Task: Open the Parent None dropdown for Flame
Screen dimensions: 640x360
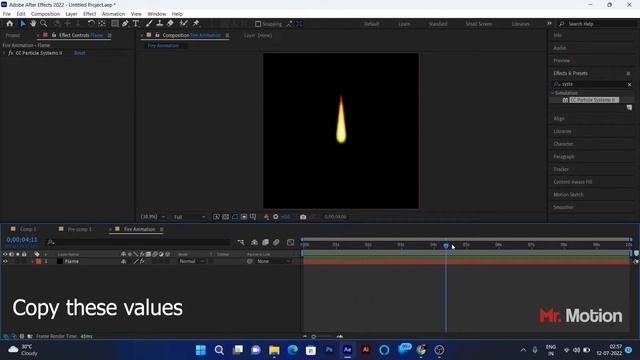Action: (273, 261)
